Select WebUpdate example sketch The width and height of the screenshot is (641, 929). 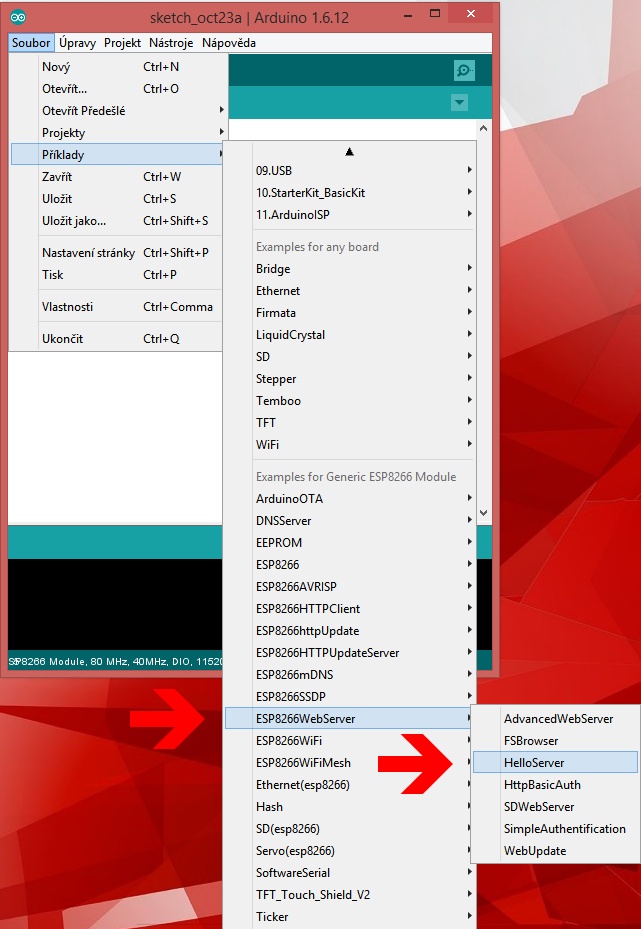pyautogui.click(x=535, y=851)
